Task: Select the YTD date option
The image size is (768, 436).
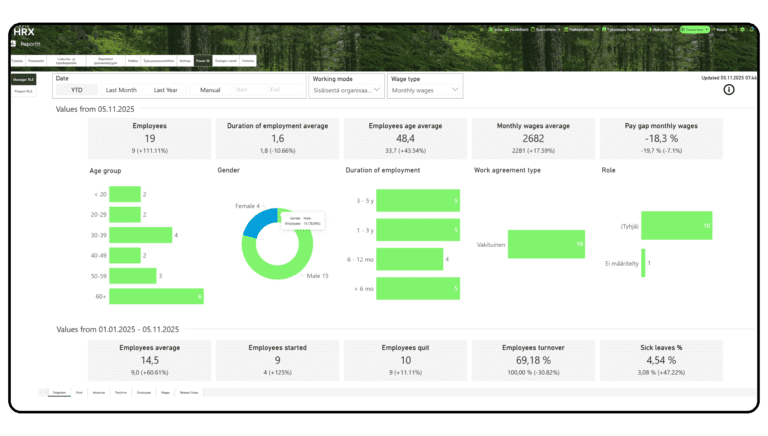Action: coord(76,90)
